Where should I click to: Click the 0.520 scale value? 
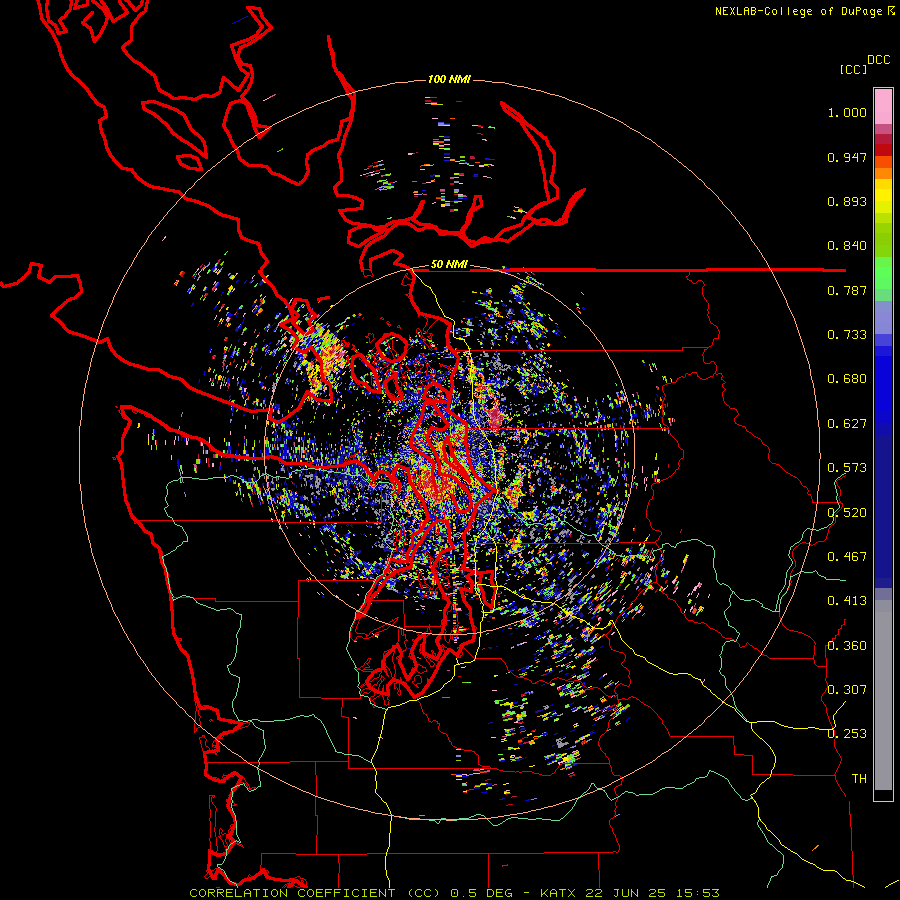(847, 513)
